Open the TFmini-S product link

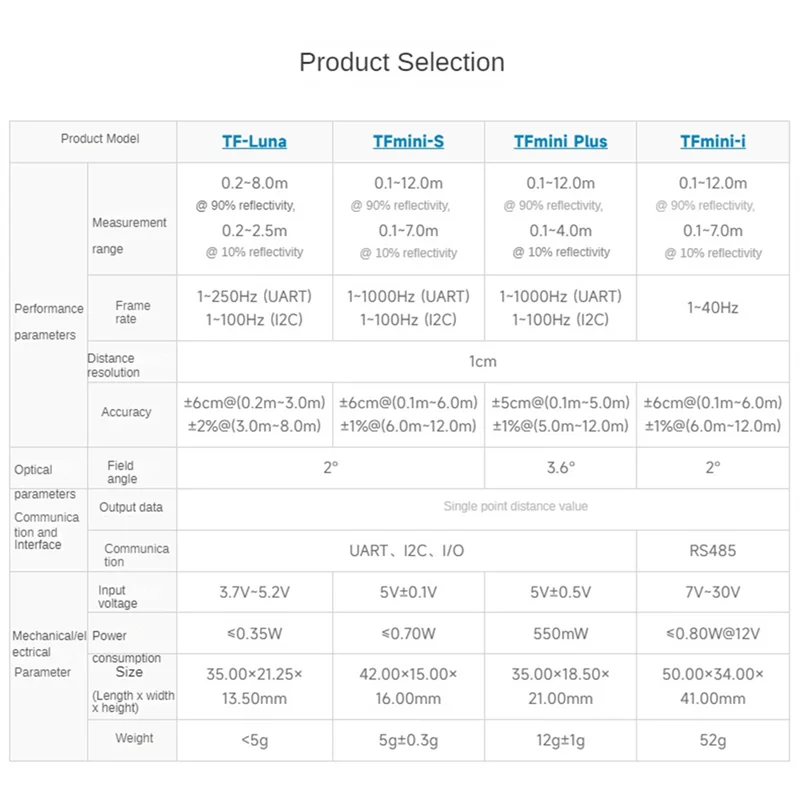click(x=408, y=141)
